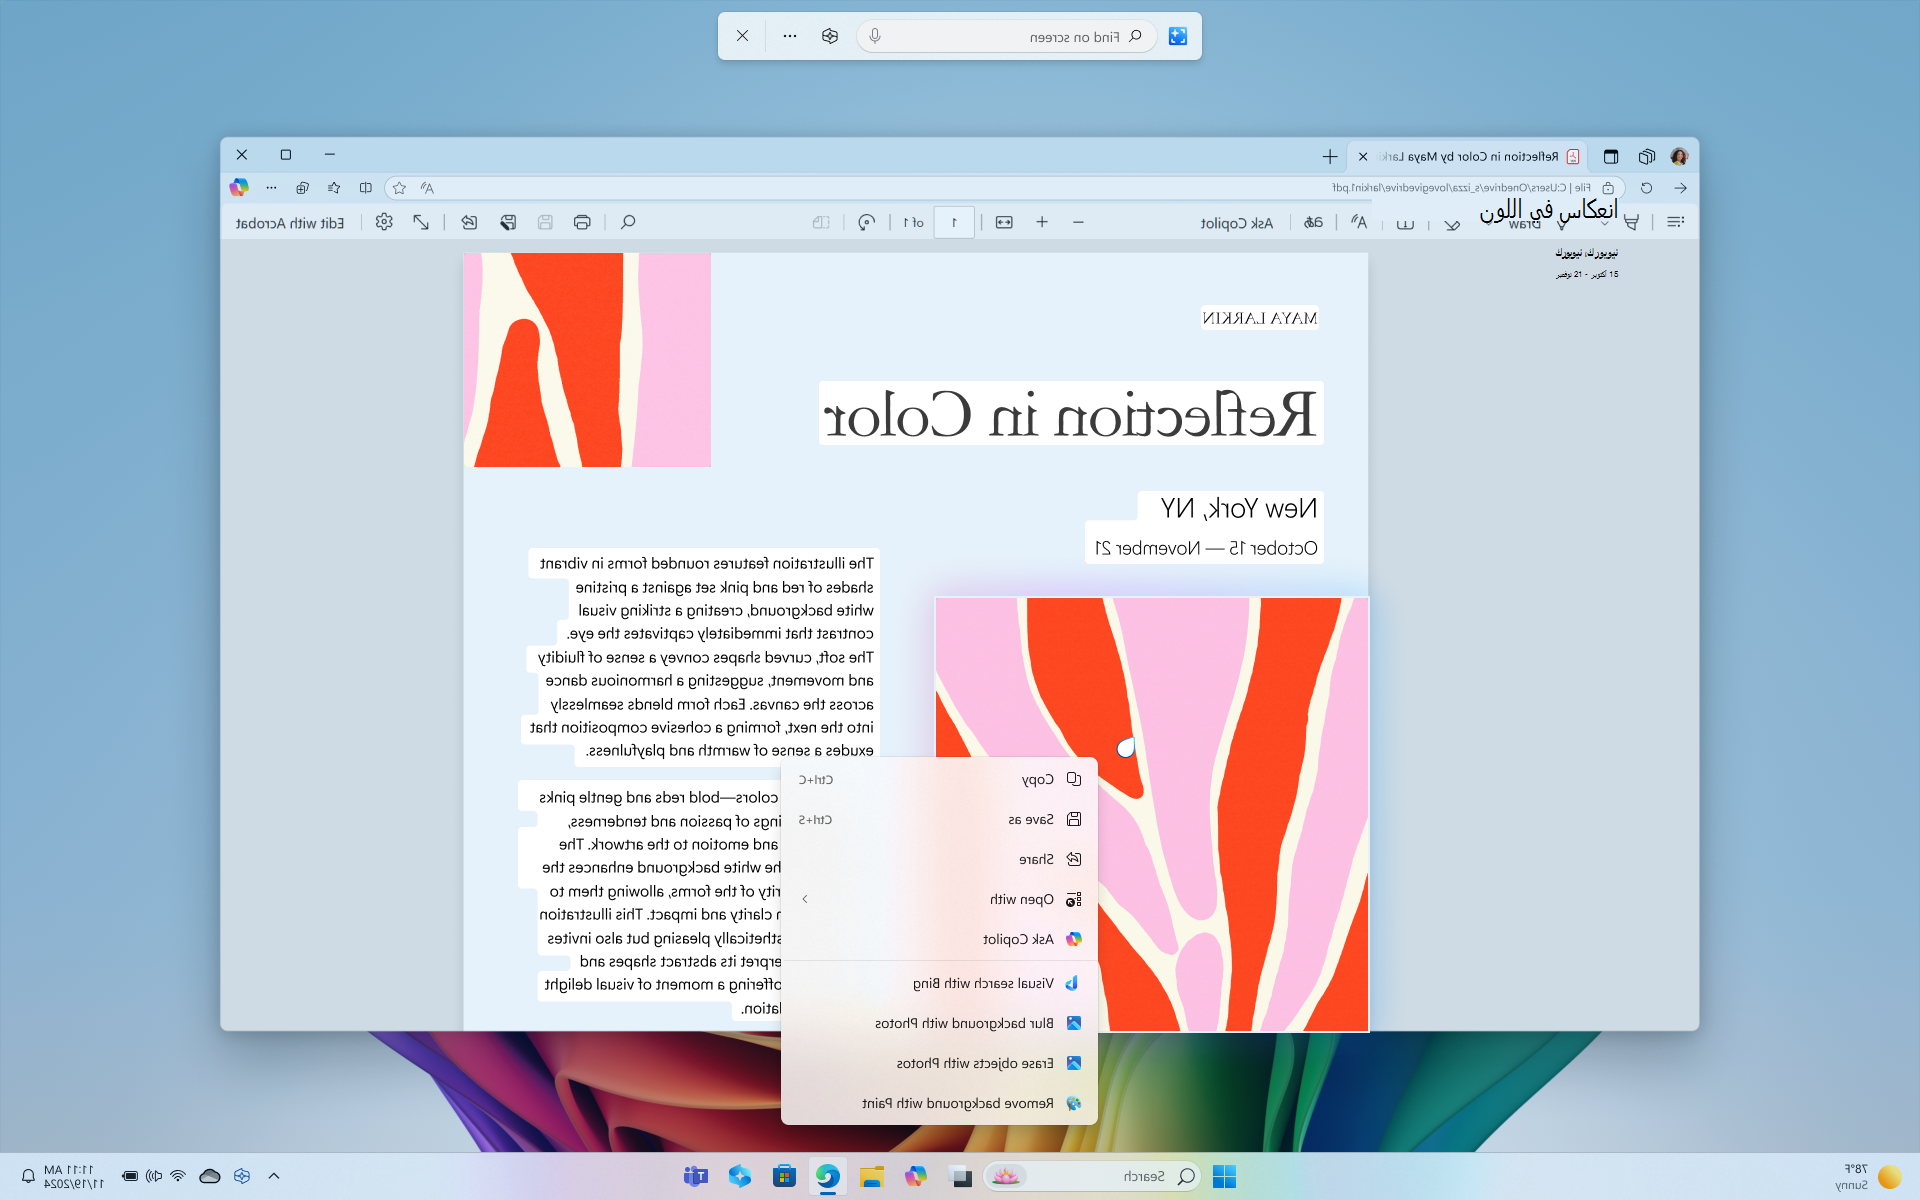Image resolution: width=1920 pixels, height=1200 pixels.
Task: Select the small cropped artwork image
Action: click(x=587, y=360)
